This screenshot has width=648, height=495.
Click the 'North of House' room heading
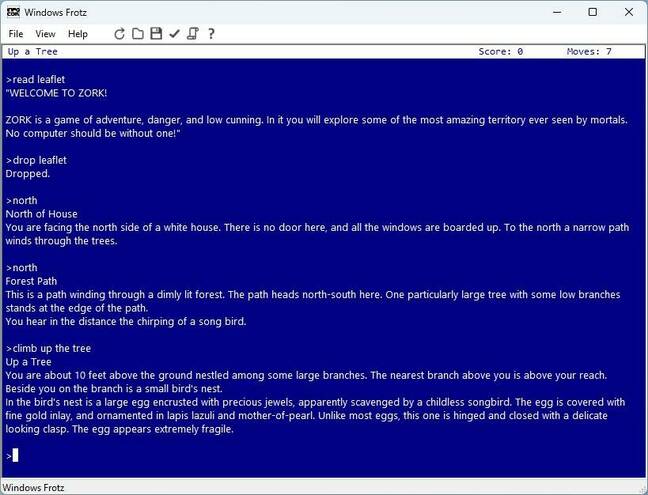click(x=41, y=214)
